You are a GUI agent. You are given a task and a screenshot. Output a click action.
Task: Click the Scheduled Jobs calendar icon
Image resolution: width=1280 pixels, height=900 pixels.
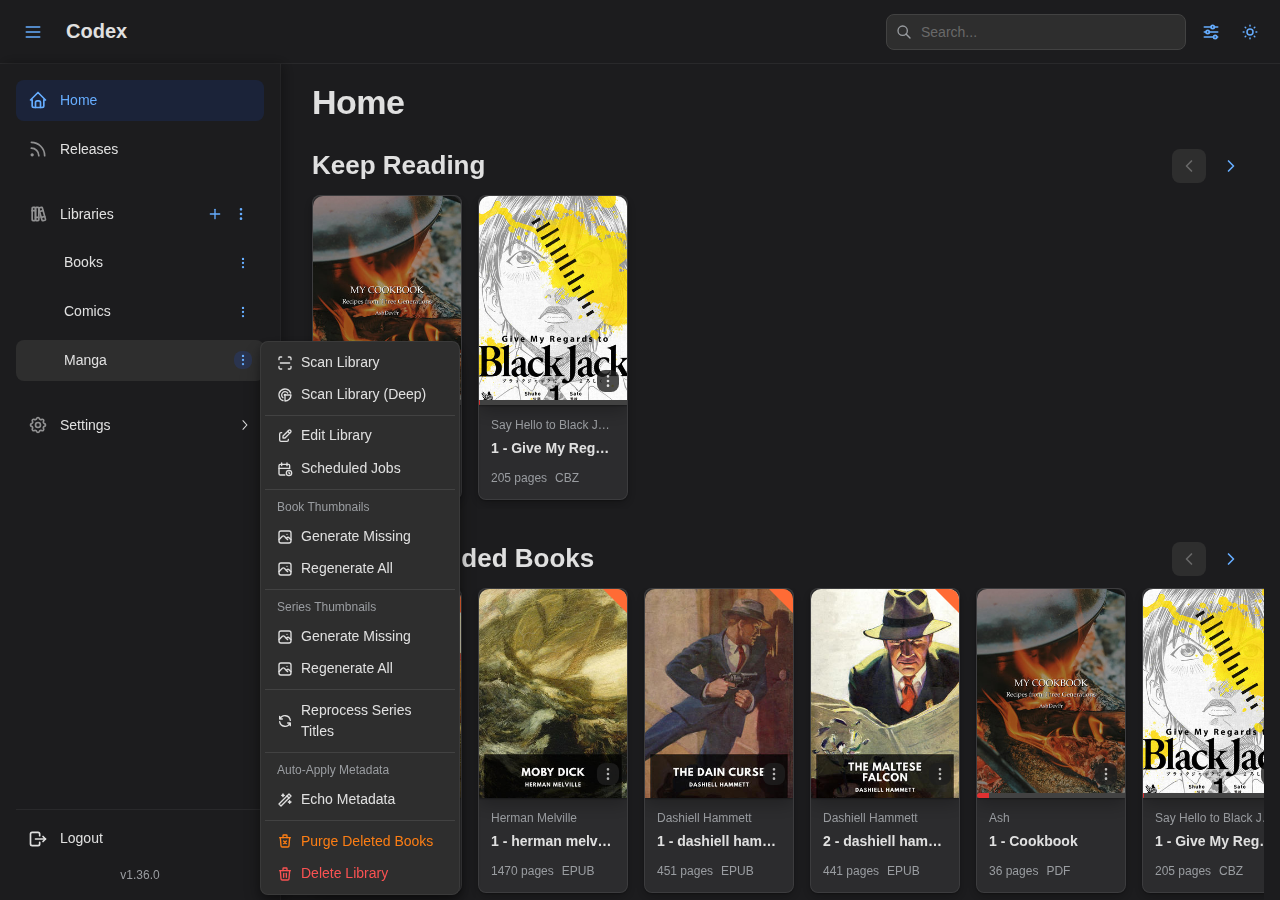click(285, 469)
